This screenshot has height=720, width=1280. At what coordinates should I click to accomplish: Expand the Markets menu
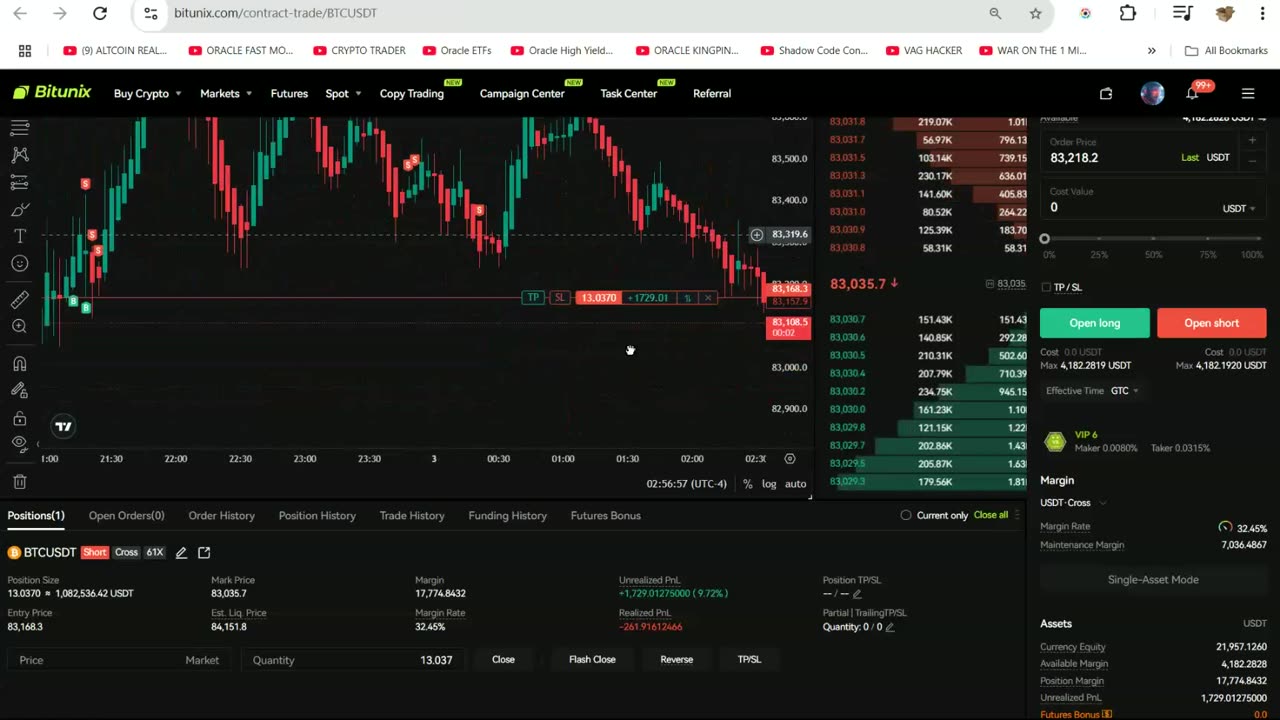(225, 93)
